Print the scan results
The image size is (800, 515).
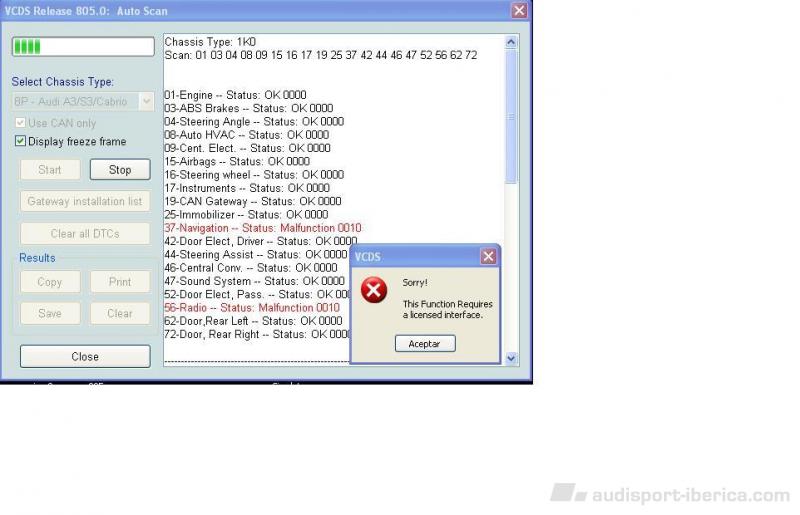pyautogui.click(x=120, y=282)
